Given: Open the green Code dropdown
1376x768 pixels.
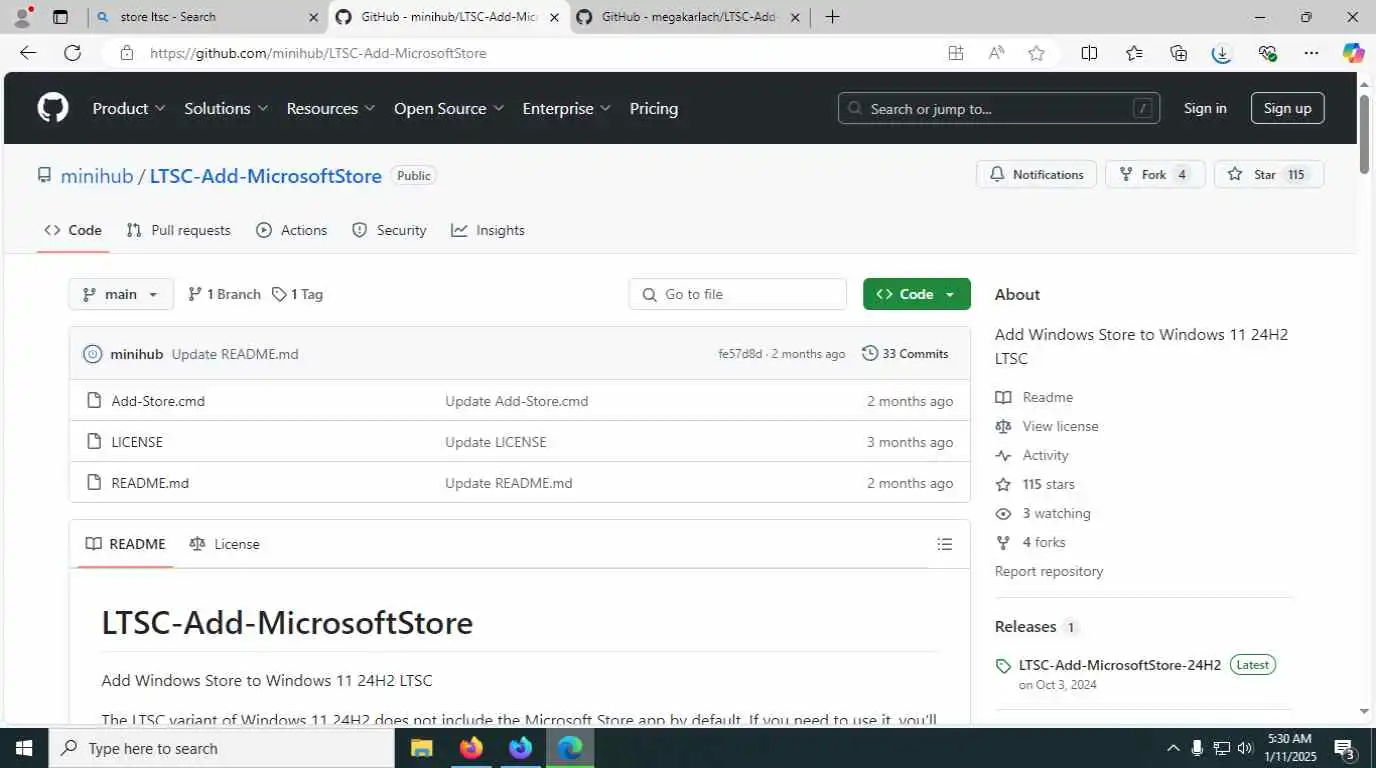Looking at the screenshot, I should click(916, 294).
